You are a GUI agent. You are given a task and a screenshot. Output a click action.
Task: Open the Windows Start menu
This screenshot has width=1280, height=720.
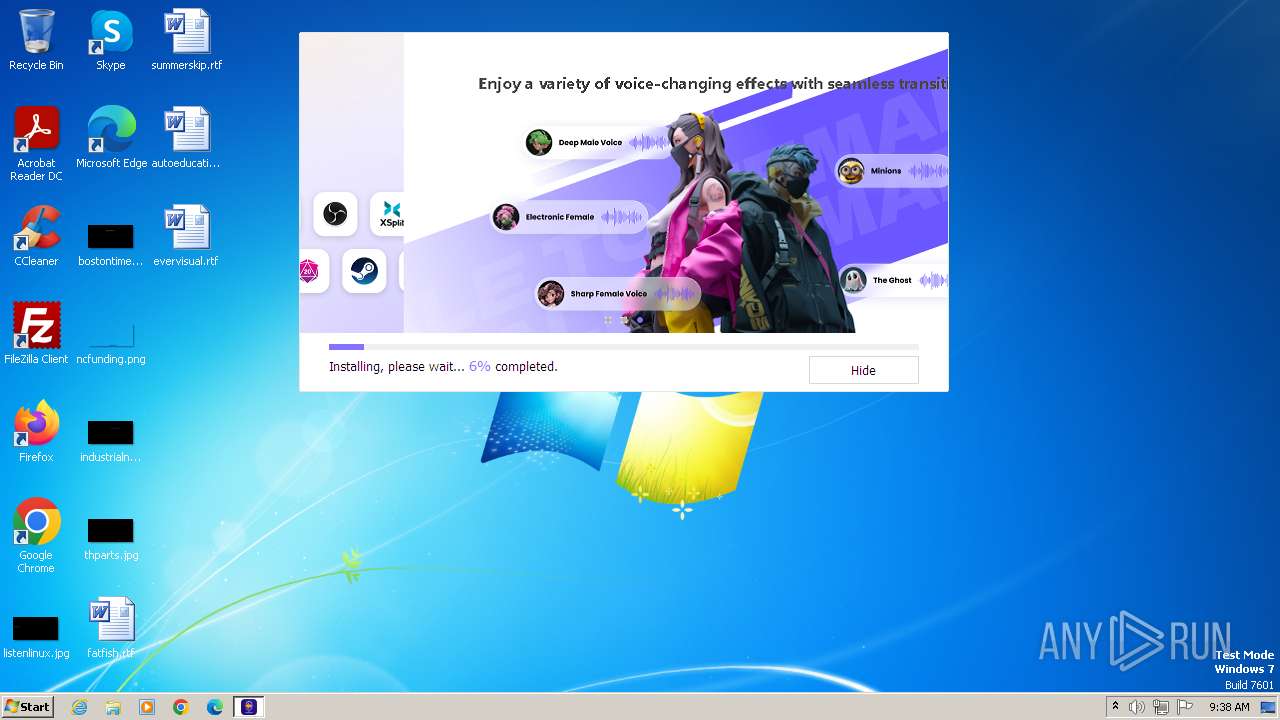[27, 706]
